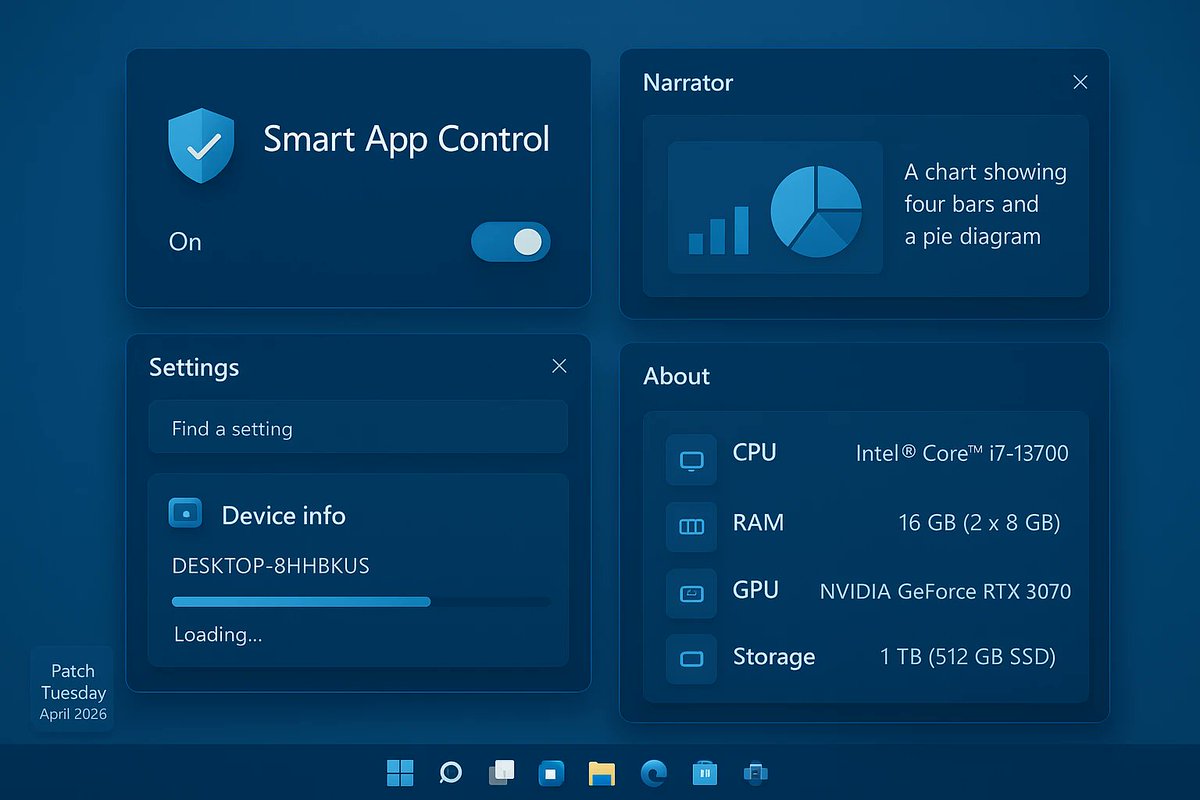Open the Patch Tuesday April 2026 widget
The image size is (1200, 800).
[72, 691]
